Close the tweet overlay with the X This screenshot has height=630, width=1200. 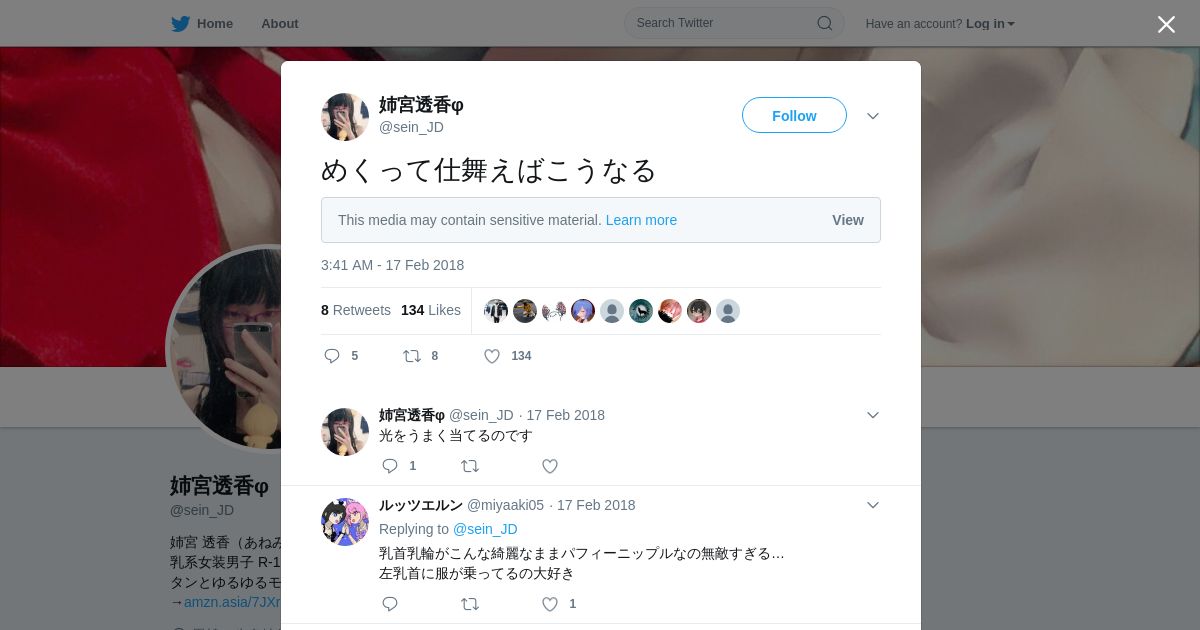tap(1166, 24)
